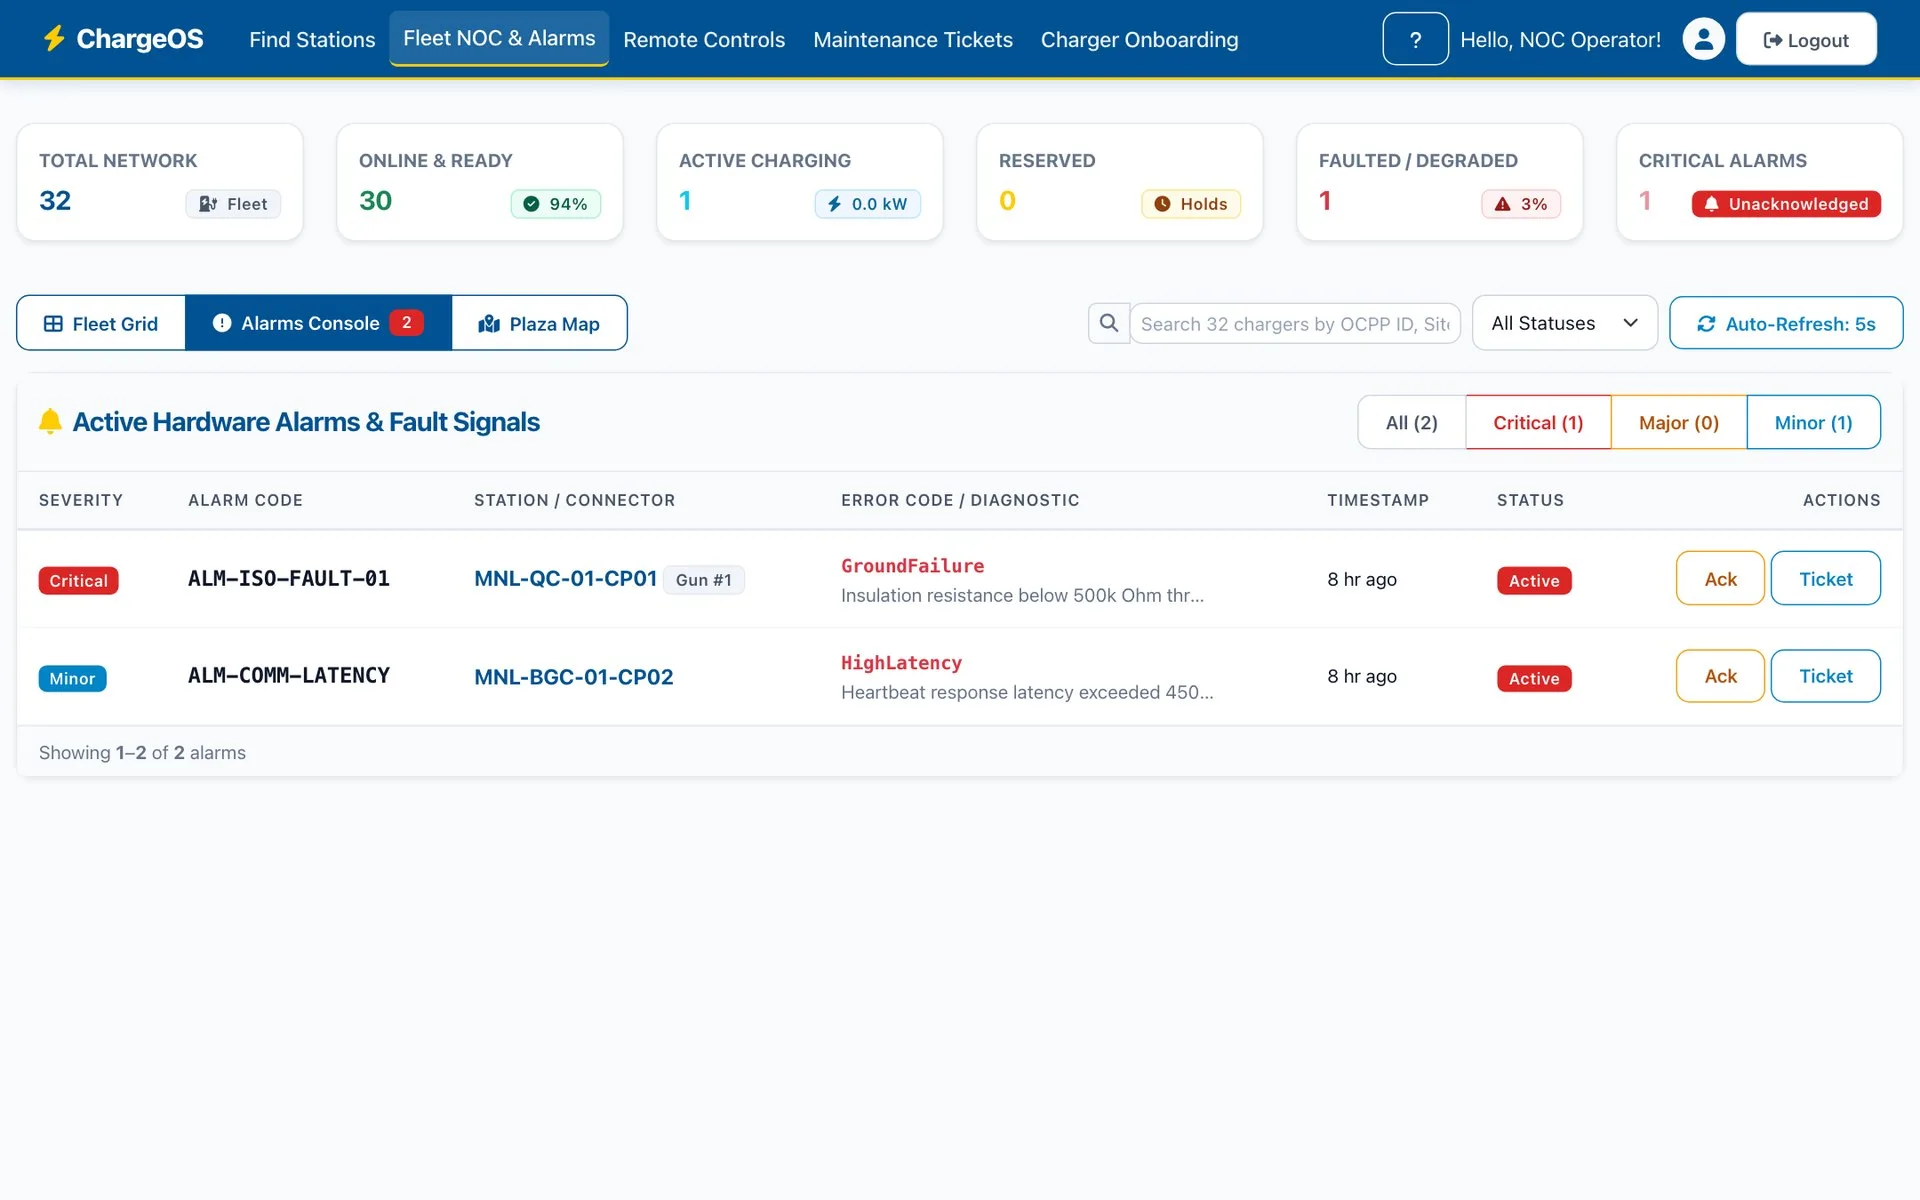The width and height of the screenshot is (1920, 1200).
Task: Open the user profile avatar icon
Action: (1703, 39)
